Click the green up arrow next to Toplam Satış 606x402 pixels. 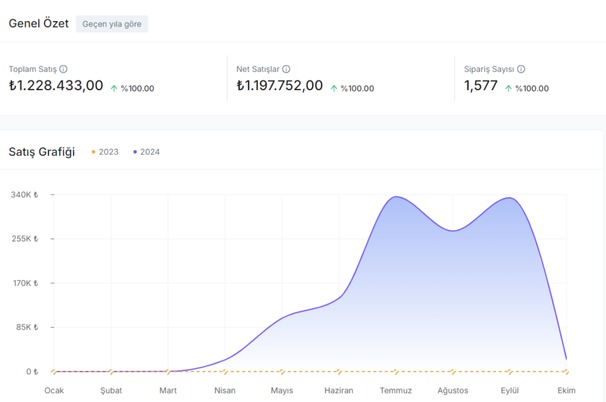[114, 88]
